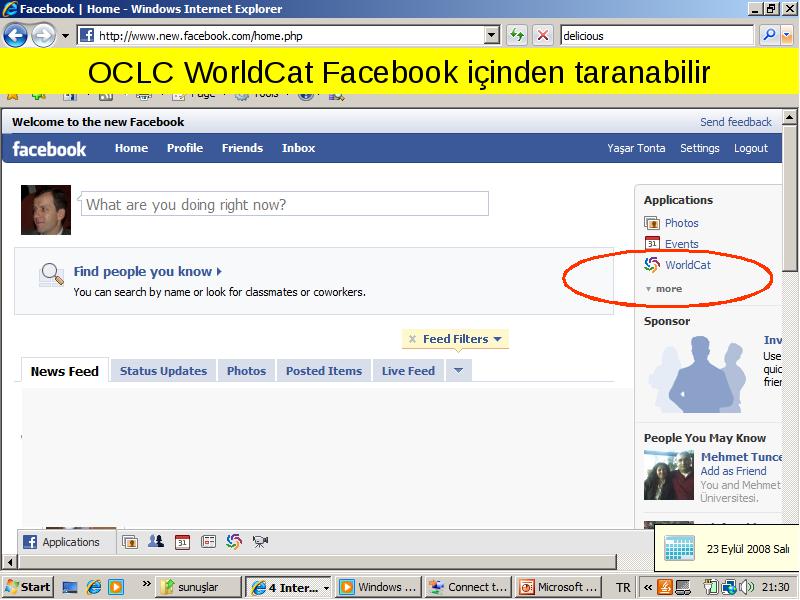Expand the Find people you know link

point(147,271)
